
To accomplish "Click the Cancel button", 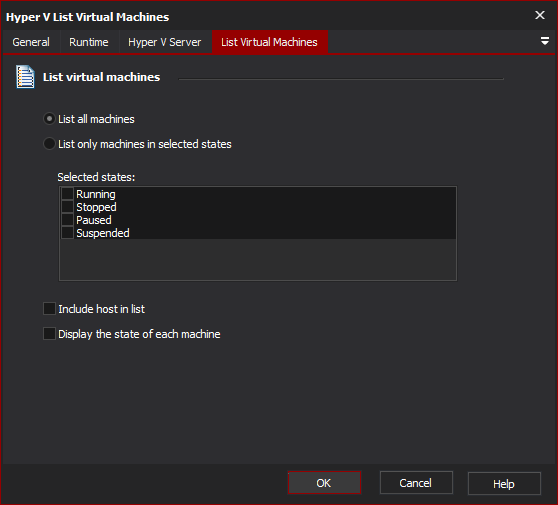I will point(416,483).
